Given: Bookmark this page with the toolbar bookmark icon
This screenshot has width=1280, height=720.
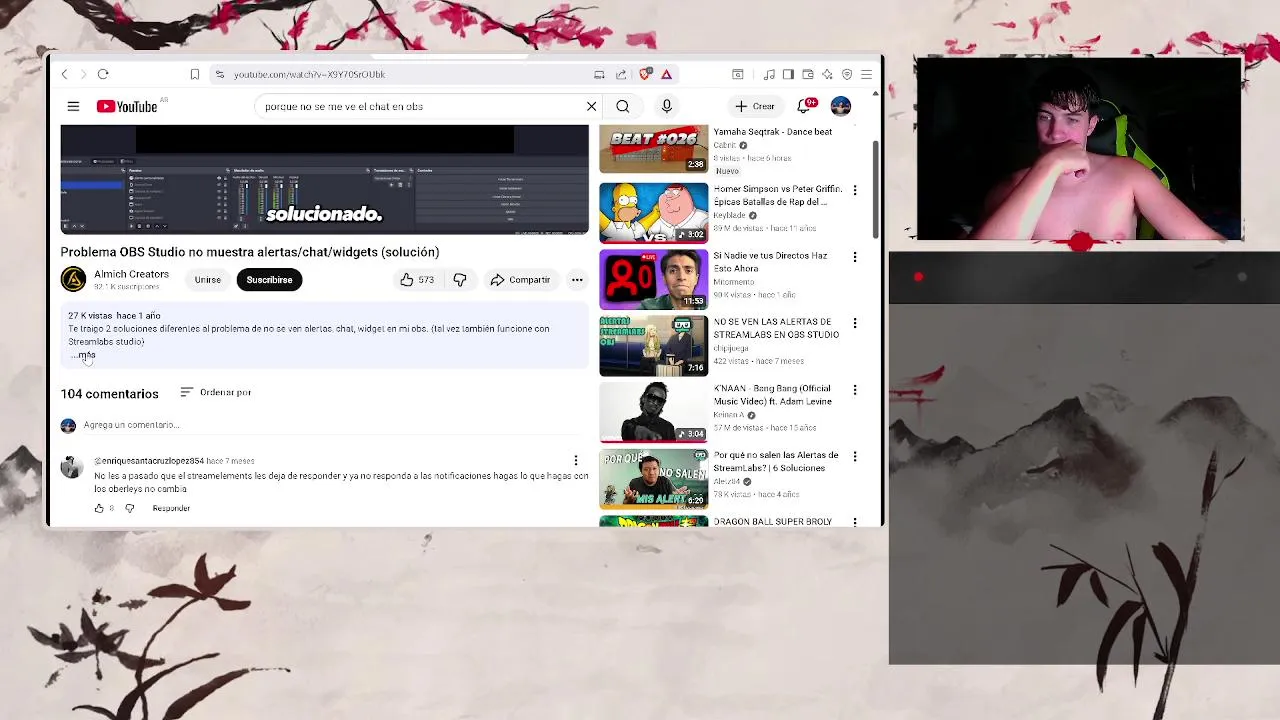Looking at the screenshot, I should 194,74.
